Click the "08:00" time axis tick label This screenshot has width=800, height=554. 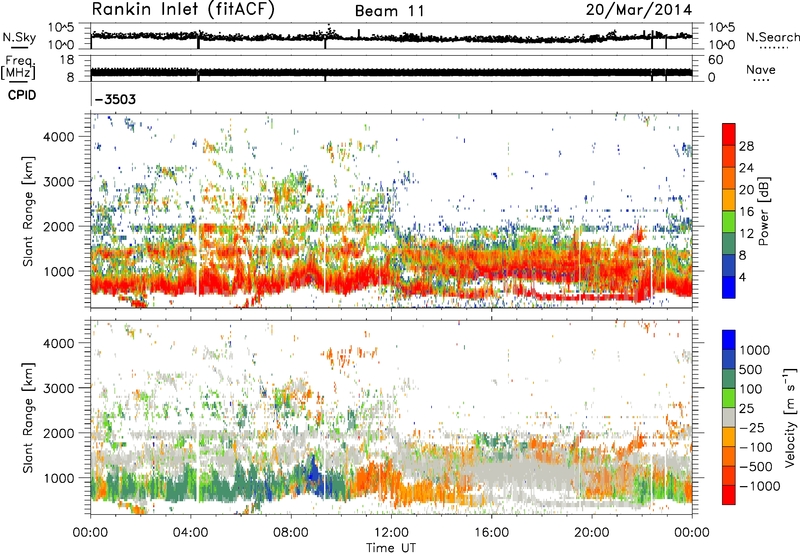point(291,533)
